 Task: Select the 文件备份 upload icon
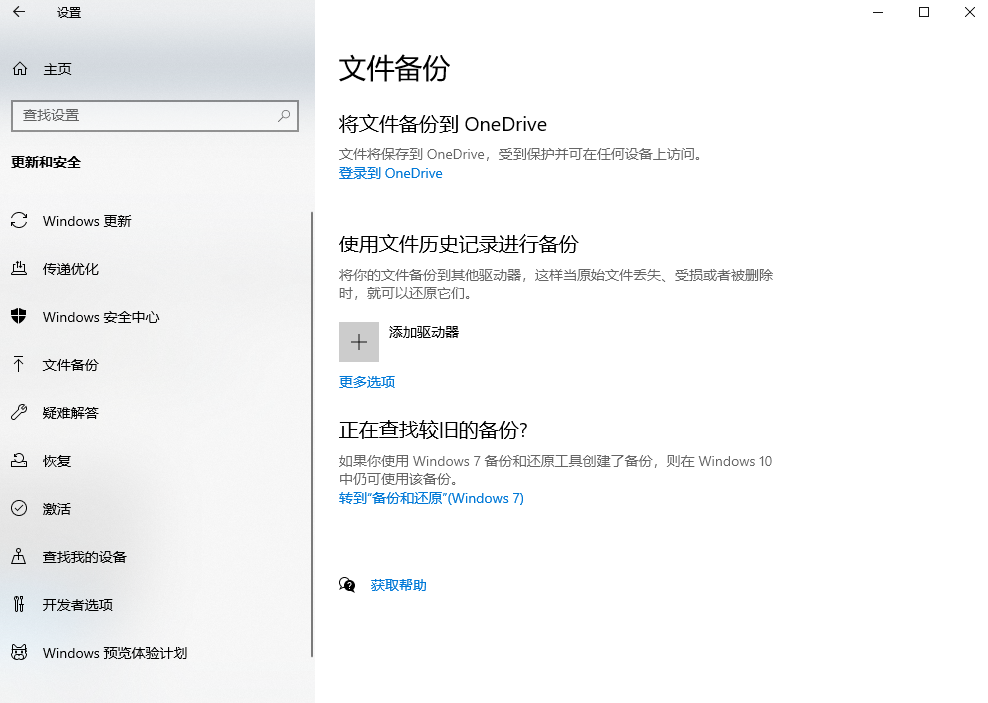tap(18, 365)
